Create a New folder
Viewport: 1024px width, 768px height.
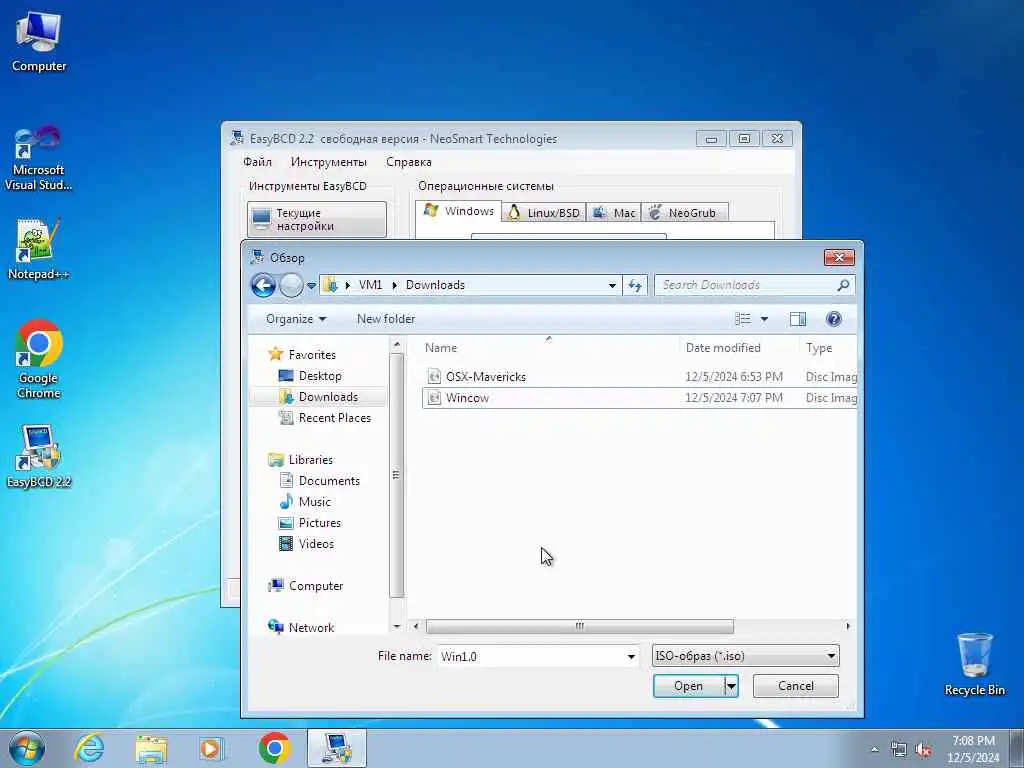pos(386,319)
